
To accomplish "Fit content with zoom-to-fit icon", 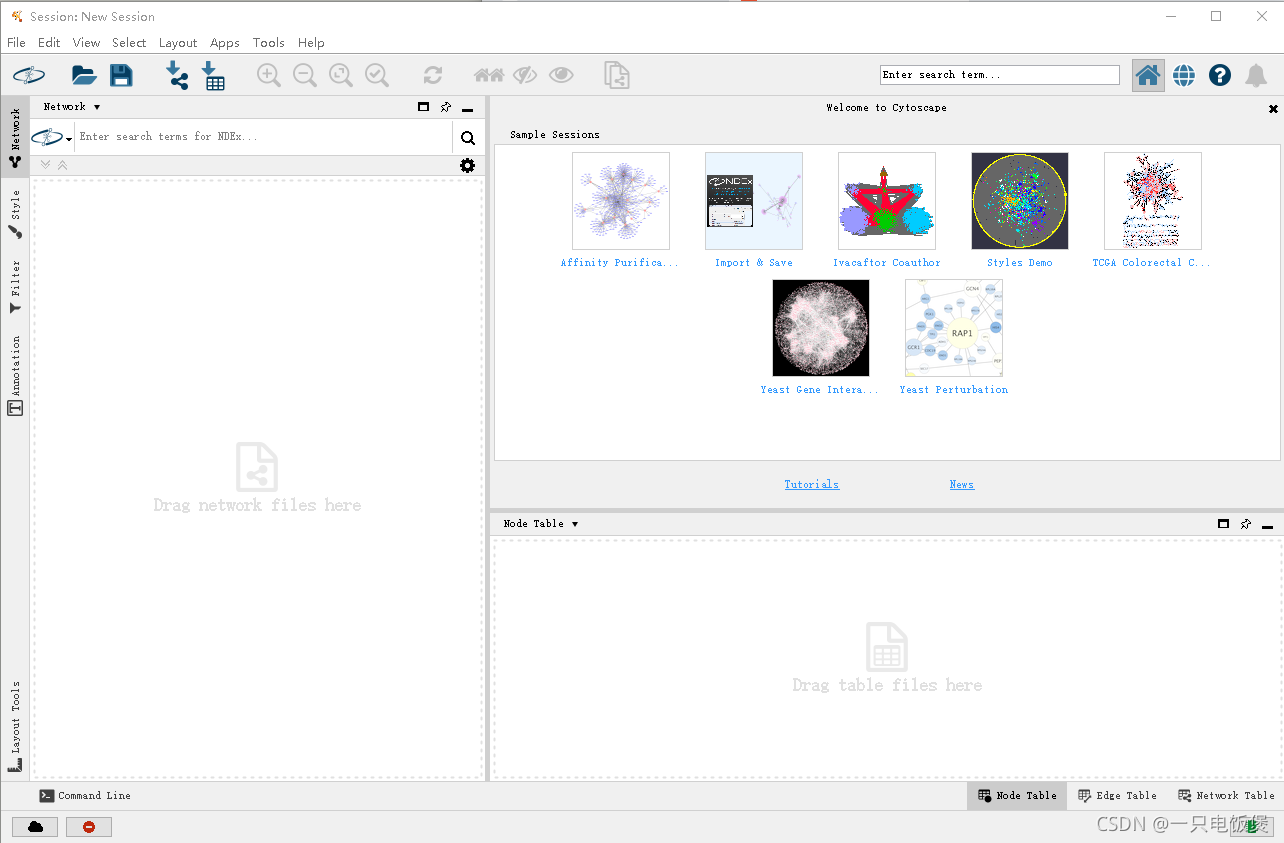I will pyautogui.click(x=341, y=75).
